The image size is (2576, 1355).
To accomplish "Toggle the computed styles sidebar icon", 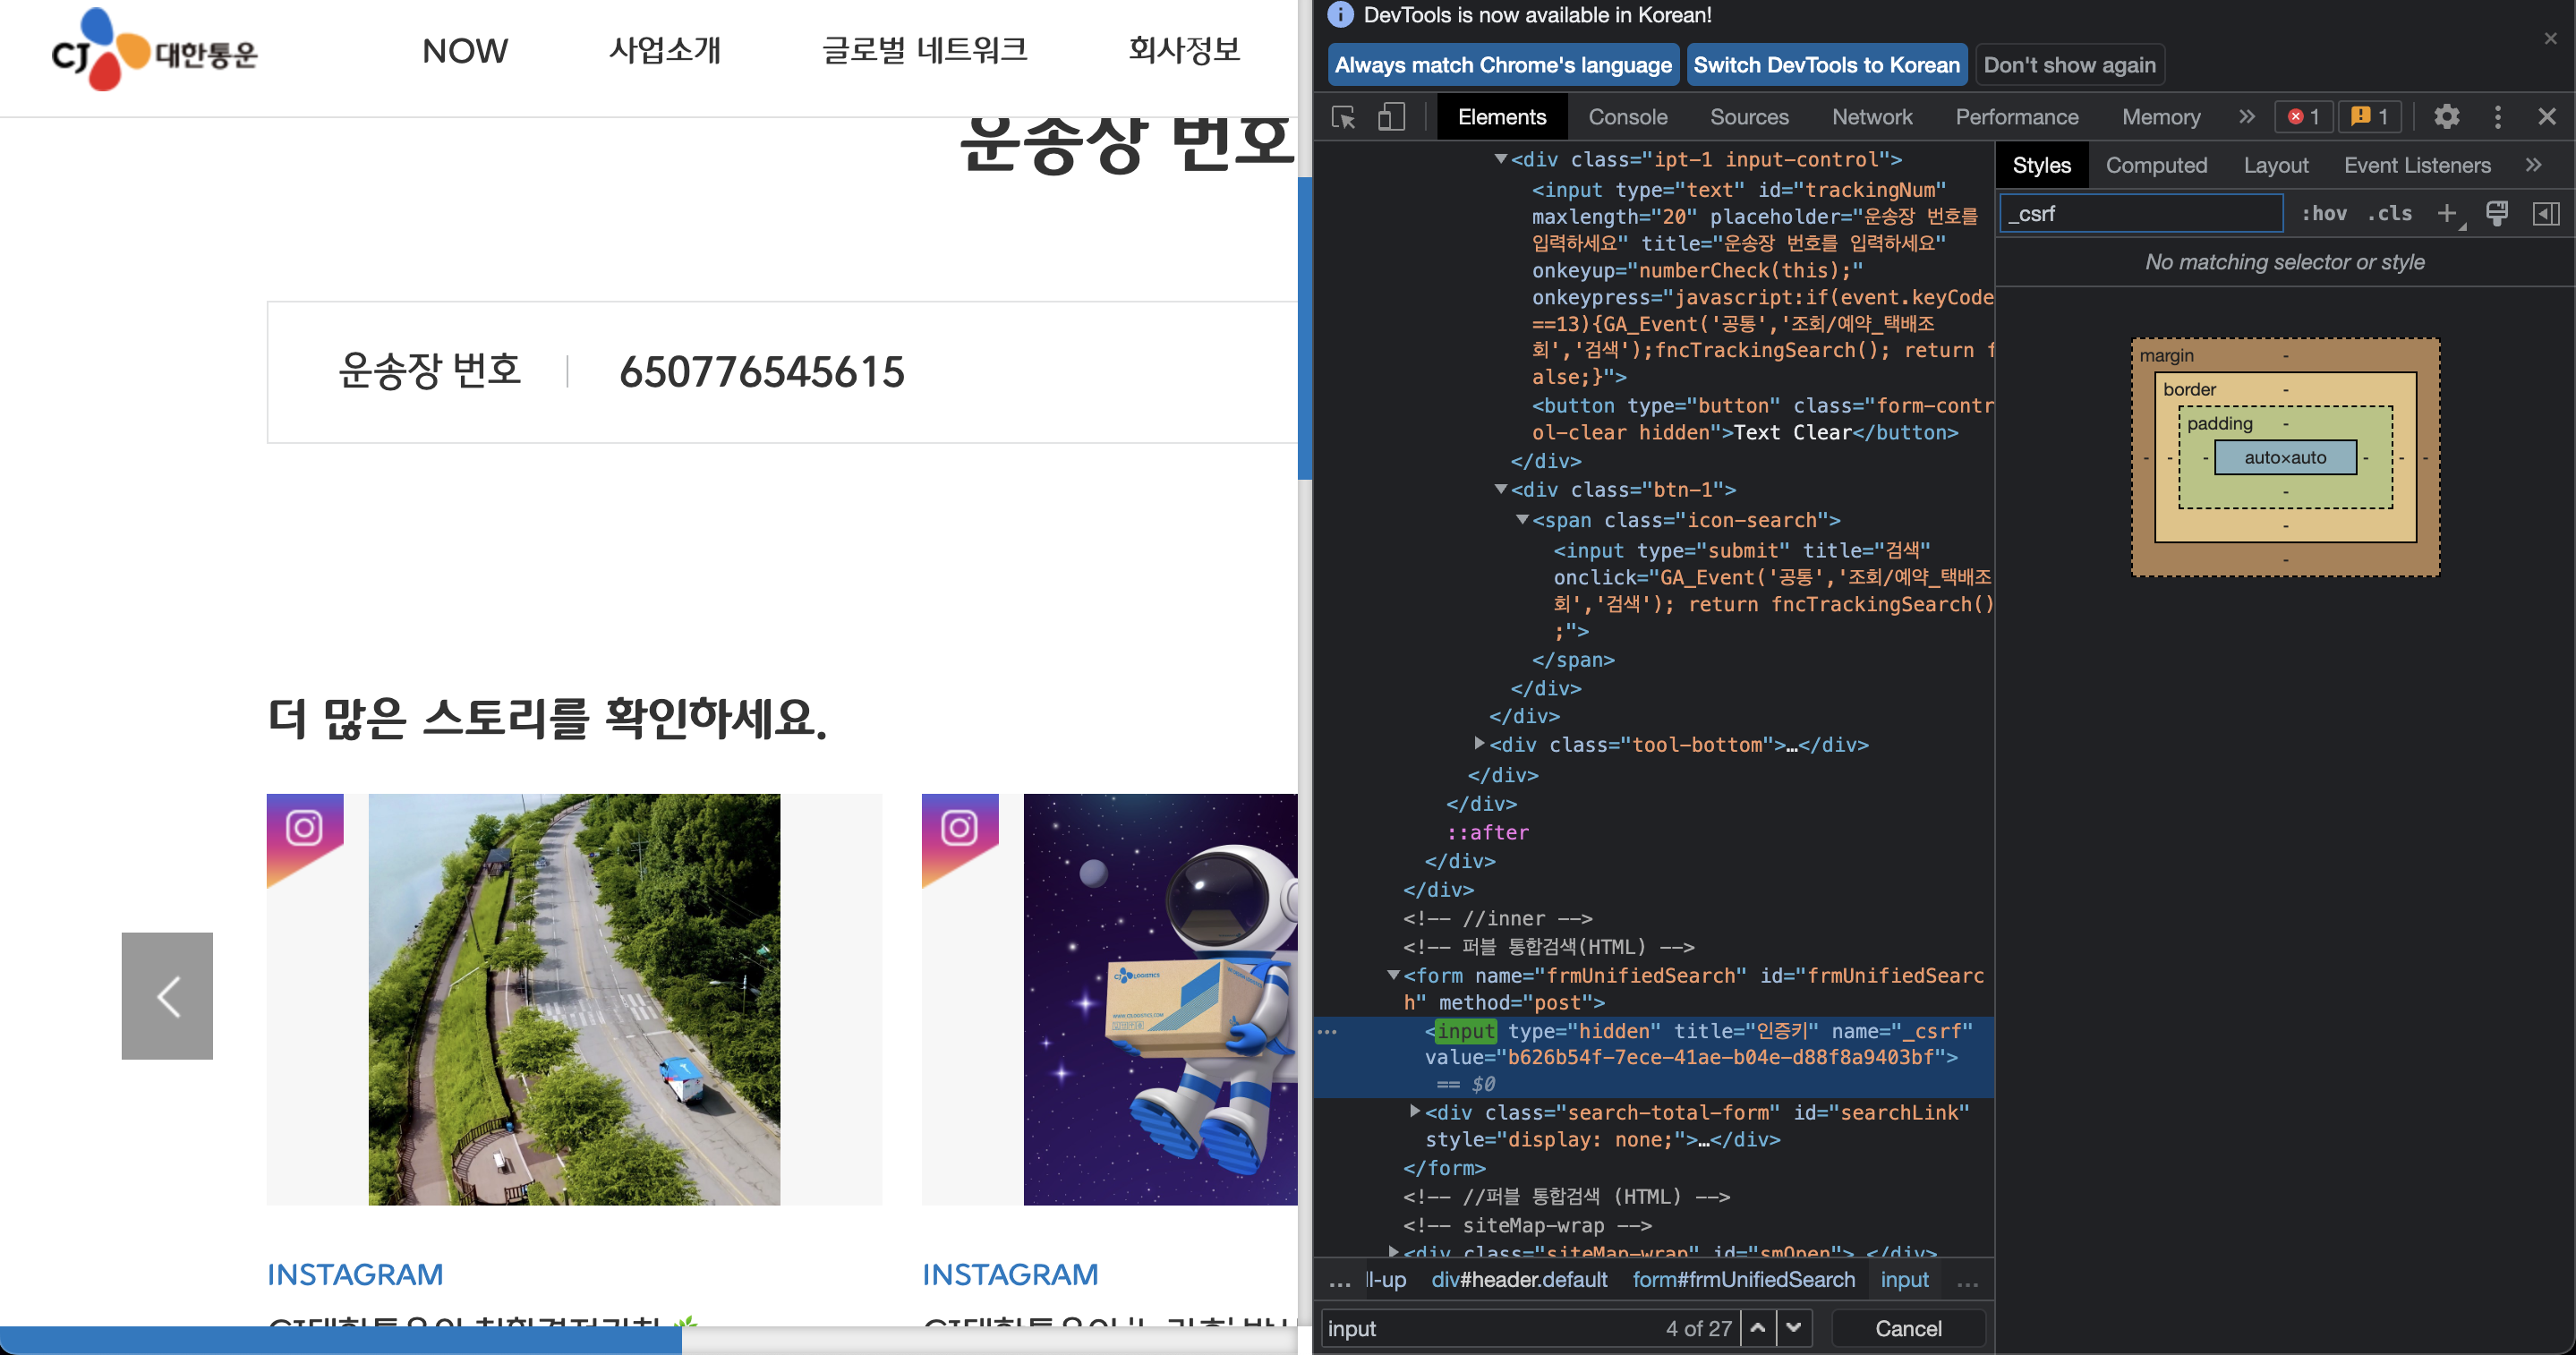I will pos(2545,213).
